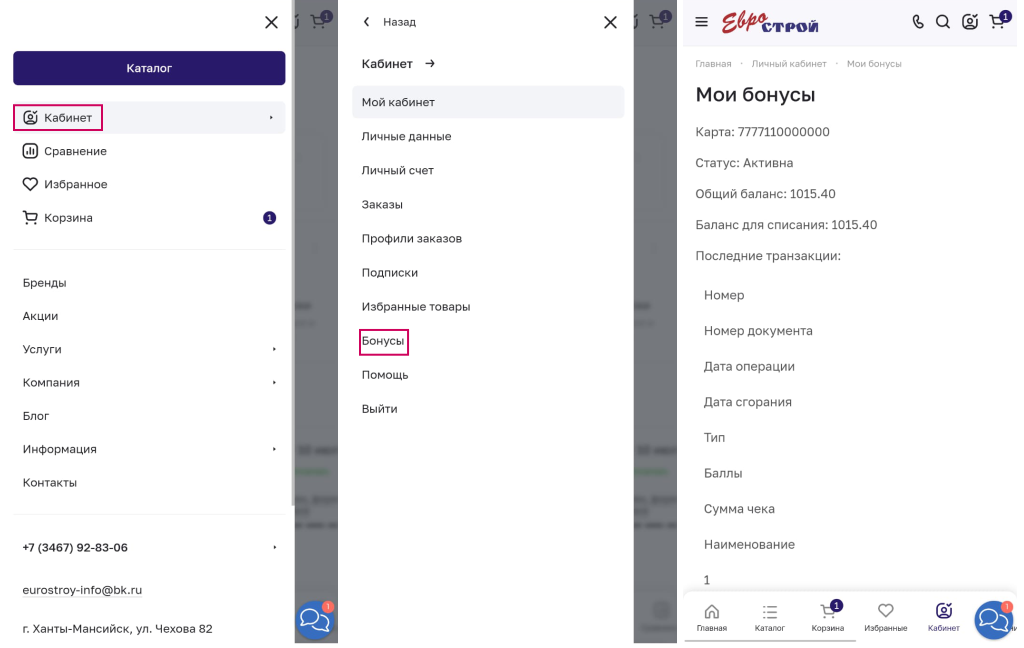Choose Профили заказов menu entry

pos(411,238)
